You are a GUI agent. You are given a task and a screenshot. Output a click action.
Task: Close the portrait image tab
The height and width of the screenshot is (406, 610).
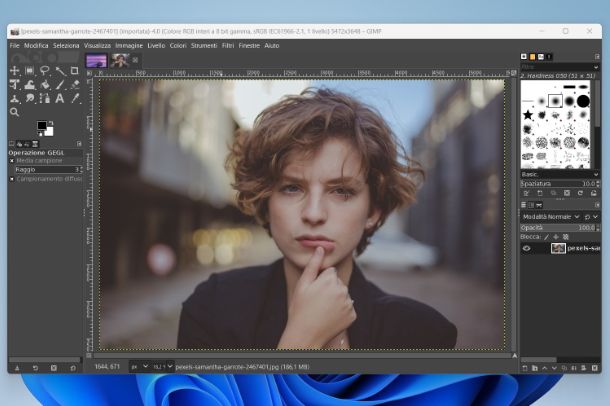click(135, 60)
